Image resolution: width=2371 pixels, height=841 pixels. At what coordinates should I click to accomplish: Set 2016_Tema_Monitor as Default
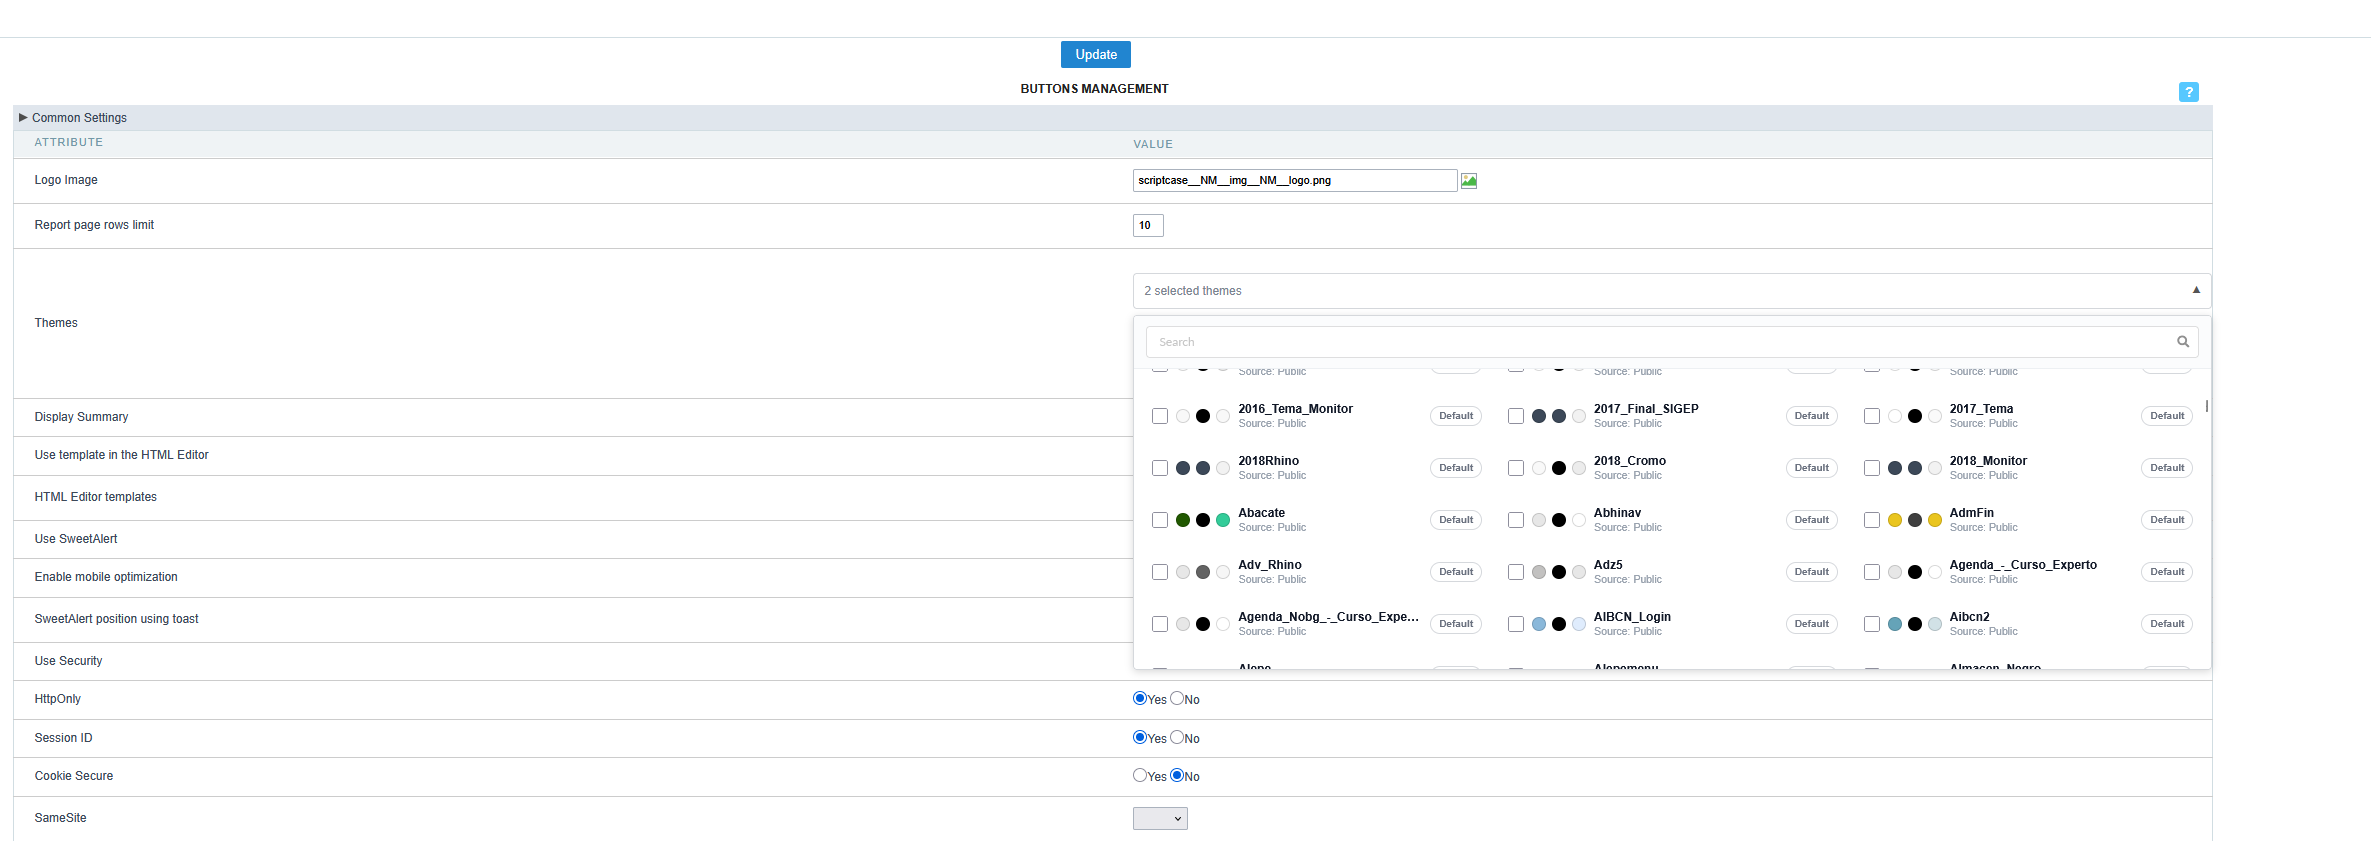(x=1456, y=416)
